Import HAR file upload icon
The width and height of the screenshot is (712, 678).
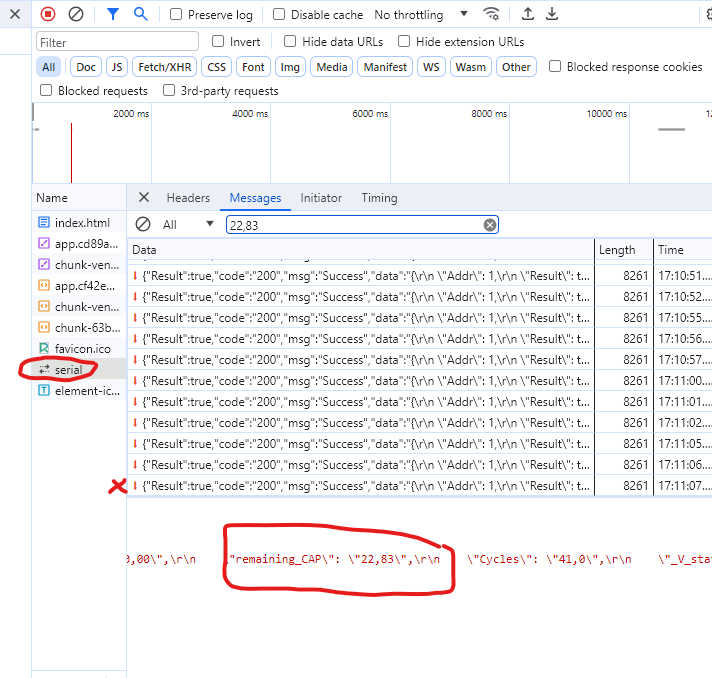(528, 14)
